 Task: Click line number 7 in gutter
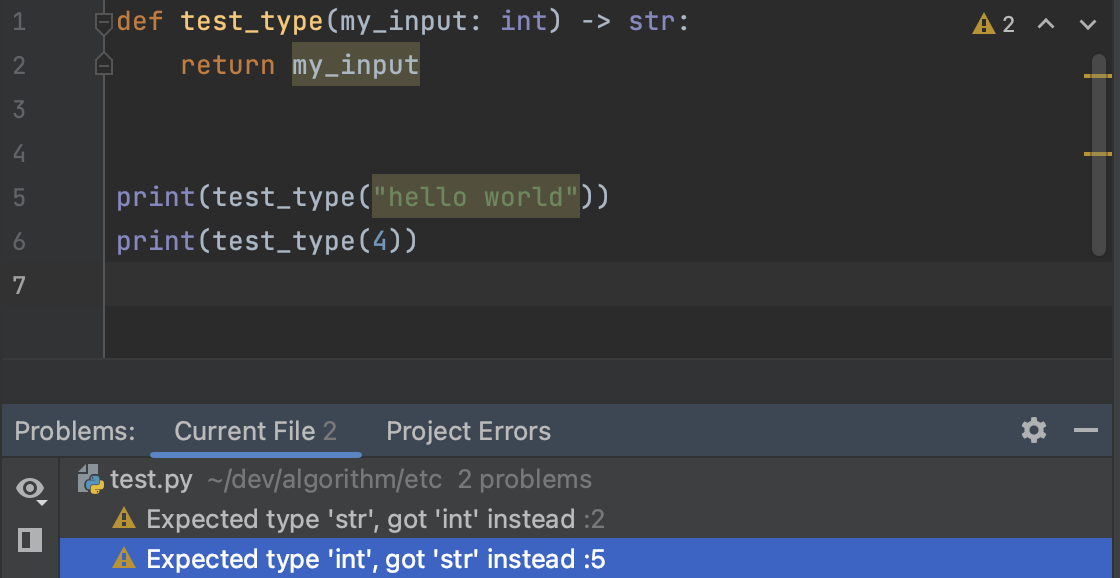tap(19, 284)
